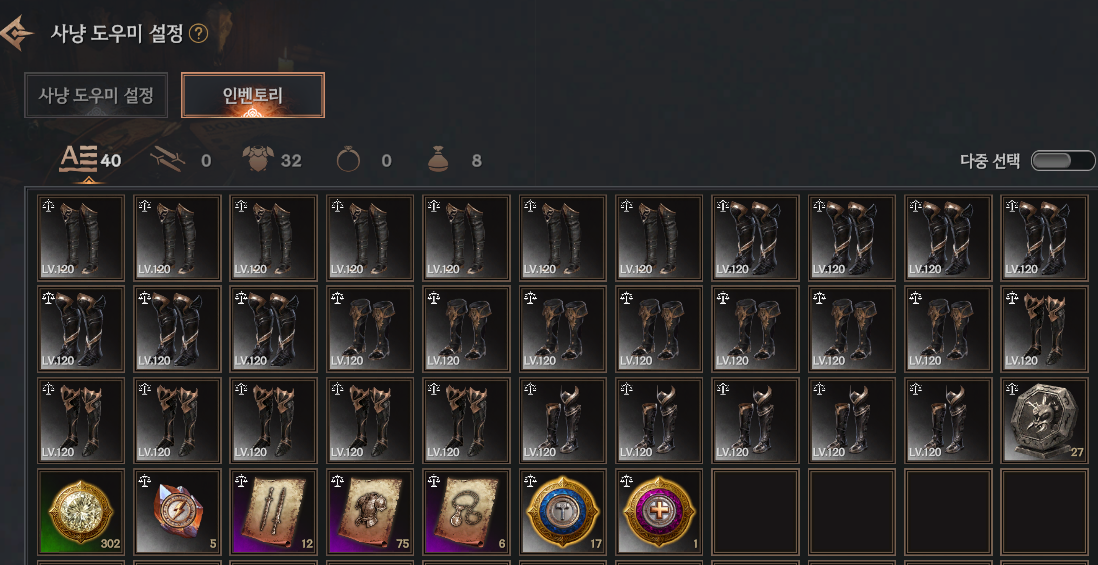Select the weapon scroll item with count 12

point(274,512)
